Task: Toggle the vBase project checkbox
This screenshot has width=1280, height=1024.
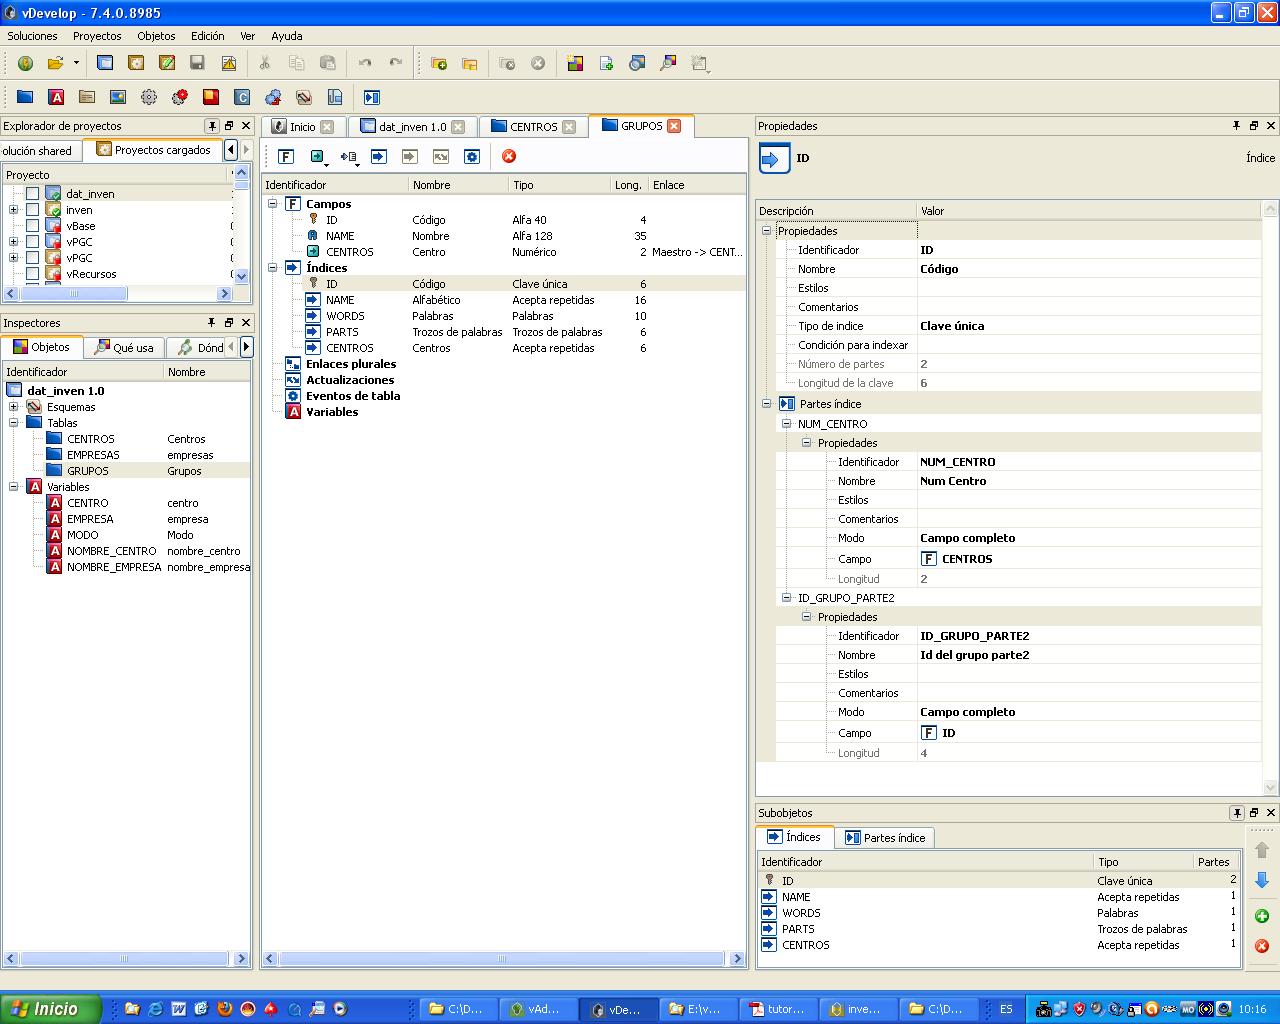Action: (x=33, y=226)
